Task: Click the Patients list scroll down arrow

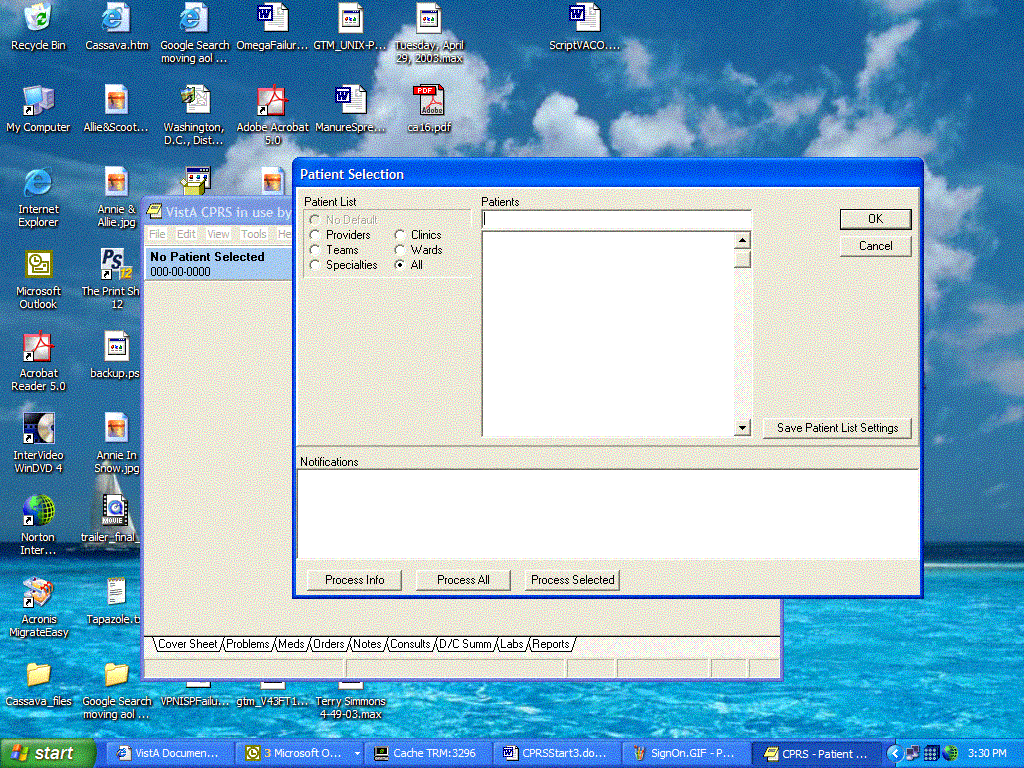Action: (742, 428)
